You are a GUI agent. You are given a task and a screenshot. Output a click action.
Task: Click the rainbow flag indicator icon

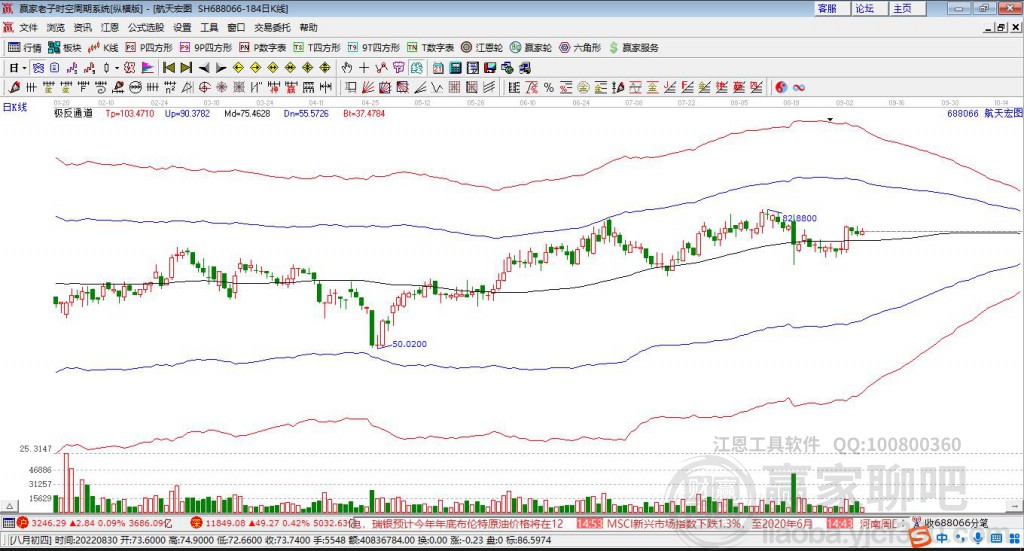(148, 68)
